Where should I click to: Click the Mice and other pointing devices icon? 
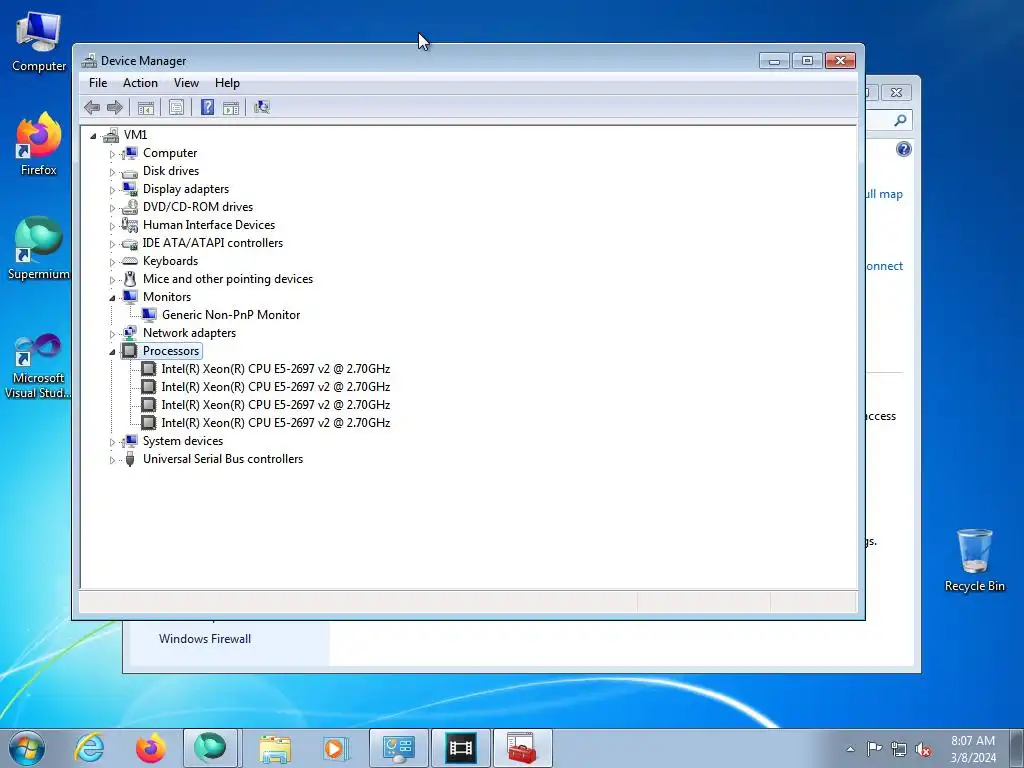click(130, 279)
